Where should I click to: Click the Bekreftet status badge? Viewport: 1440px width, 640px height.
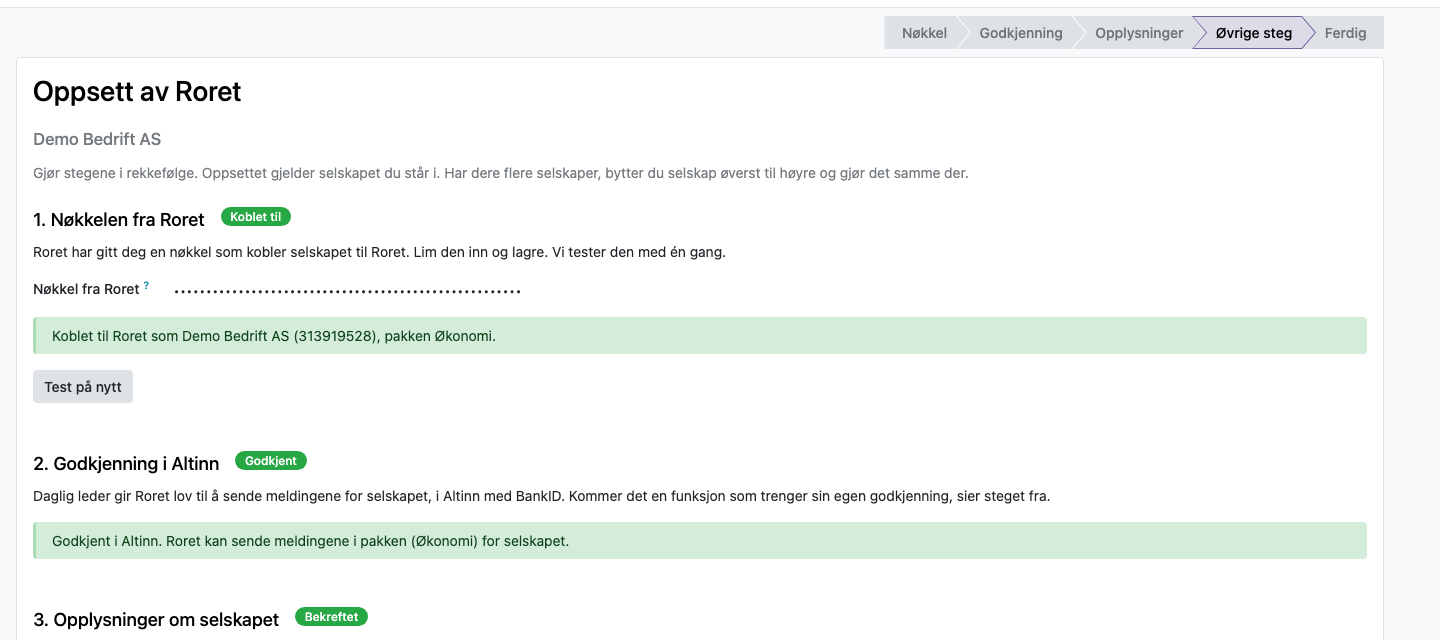pyautogui.click(x=331, y=617)
